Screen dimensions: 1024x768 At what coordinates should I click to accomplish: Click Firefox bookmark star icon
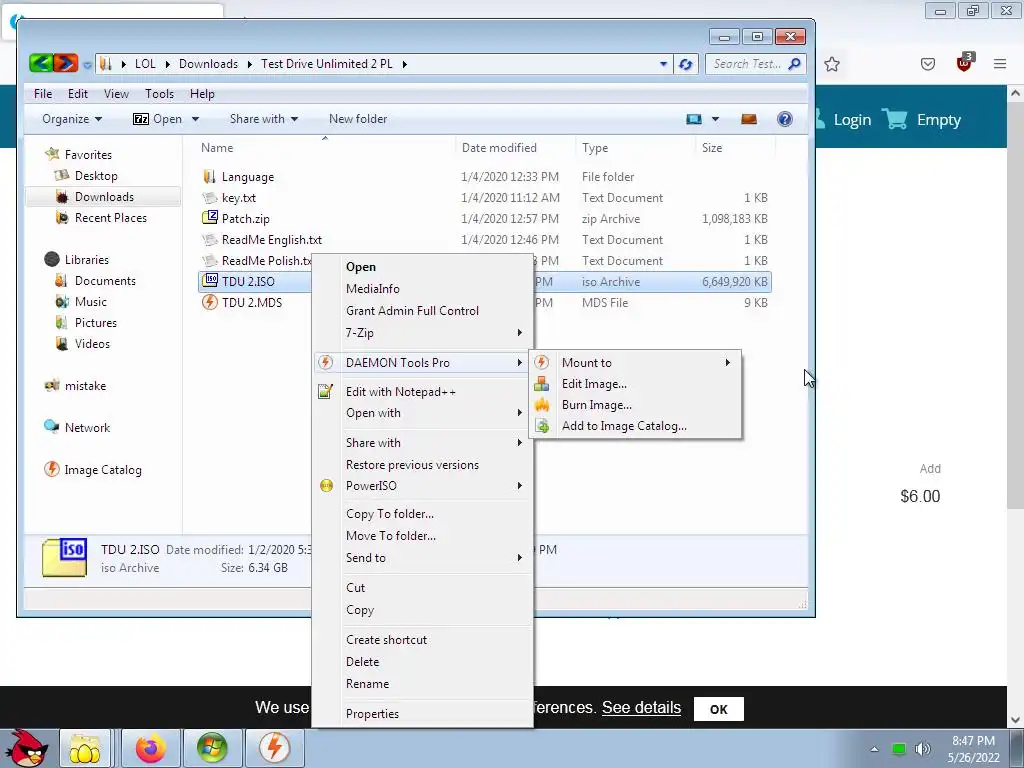click(x=831, y=64)
